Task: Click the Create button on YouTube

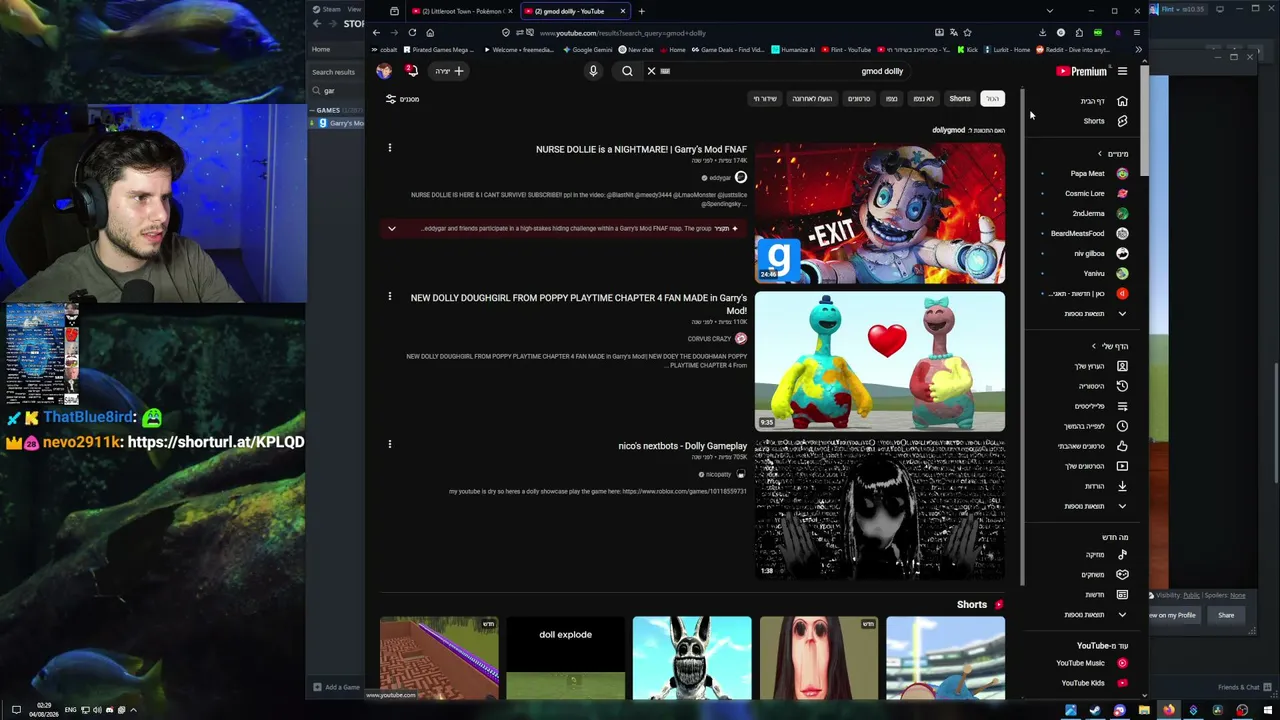Action: point(449,71)
